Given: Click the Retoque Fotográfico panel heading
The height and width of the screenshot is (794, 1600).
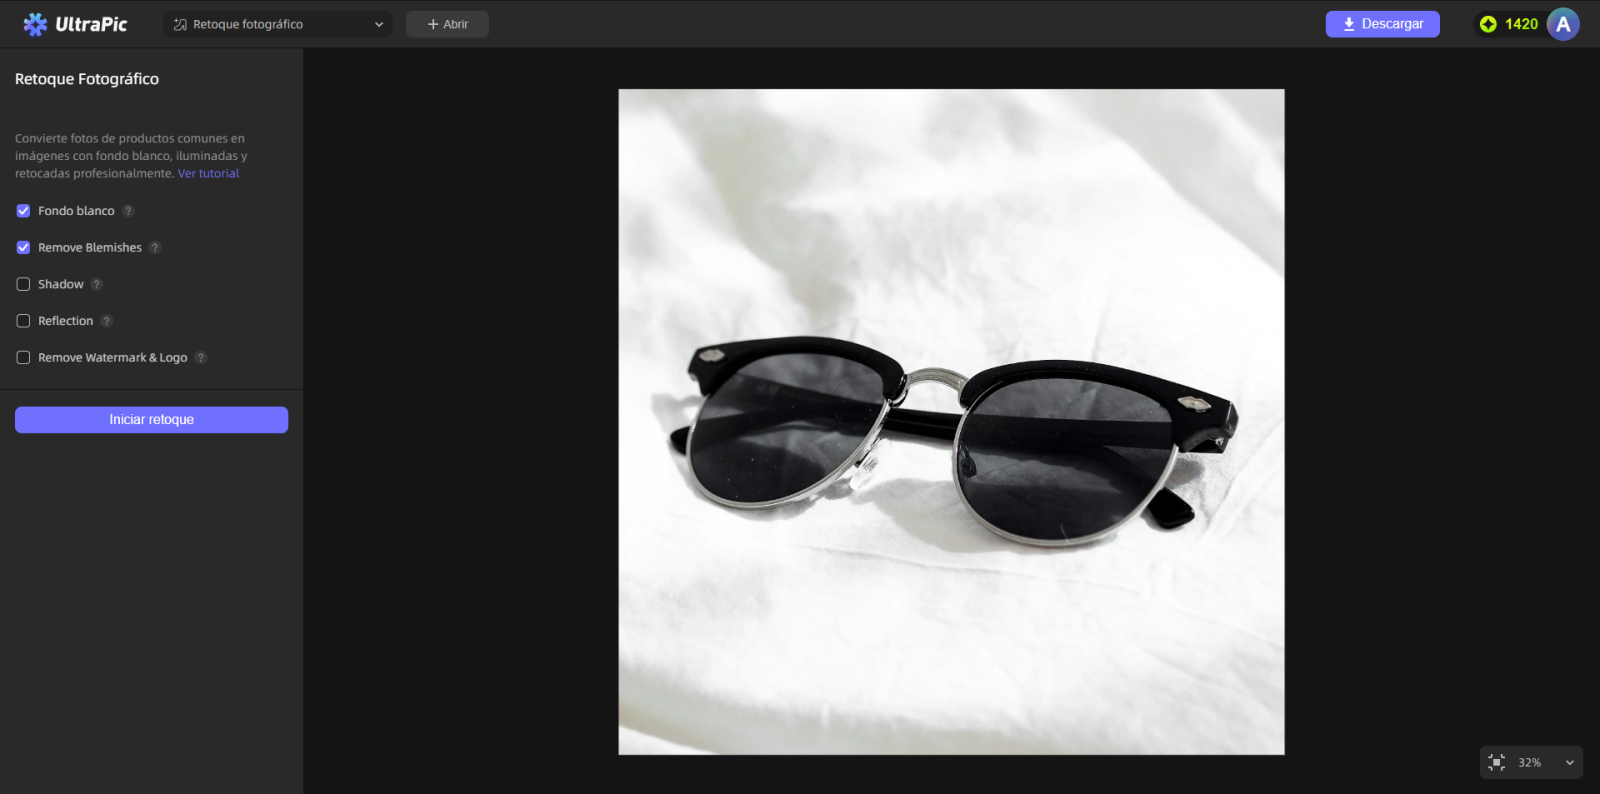Looking at the screenshot, I should pyautogui.click(x=87, y=79).
